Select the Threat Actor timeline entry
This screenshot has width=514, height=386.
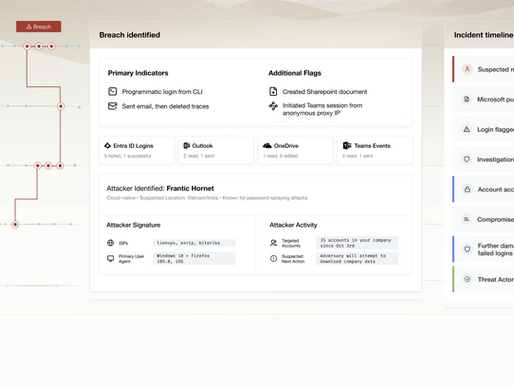click(483, 279)
